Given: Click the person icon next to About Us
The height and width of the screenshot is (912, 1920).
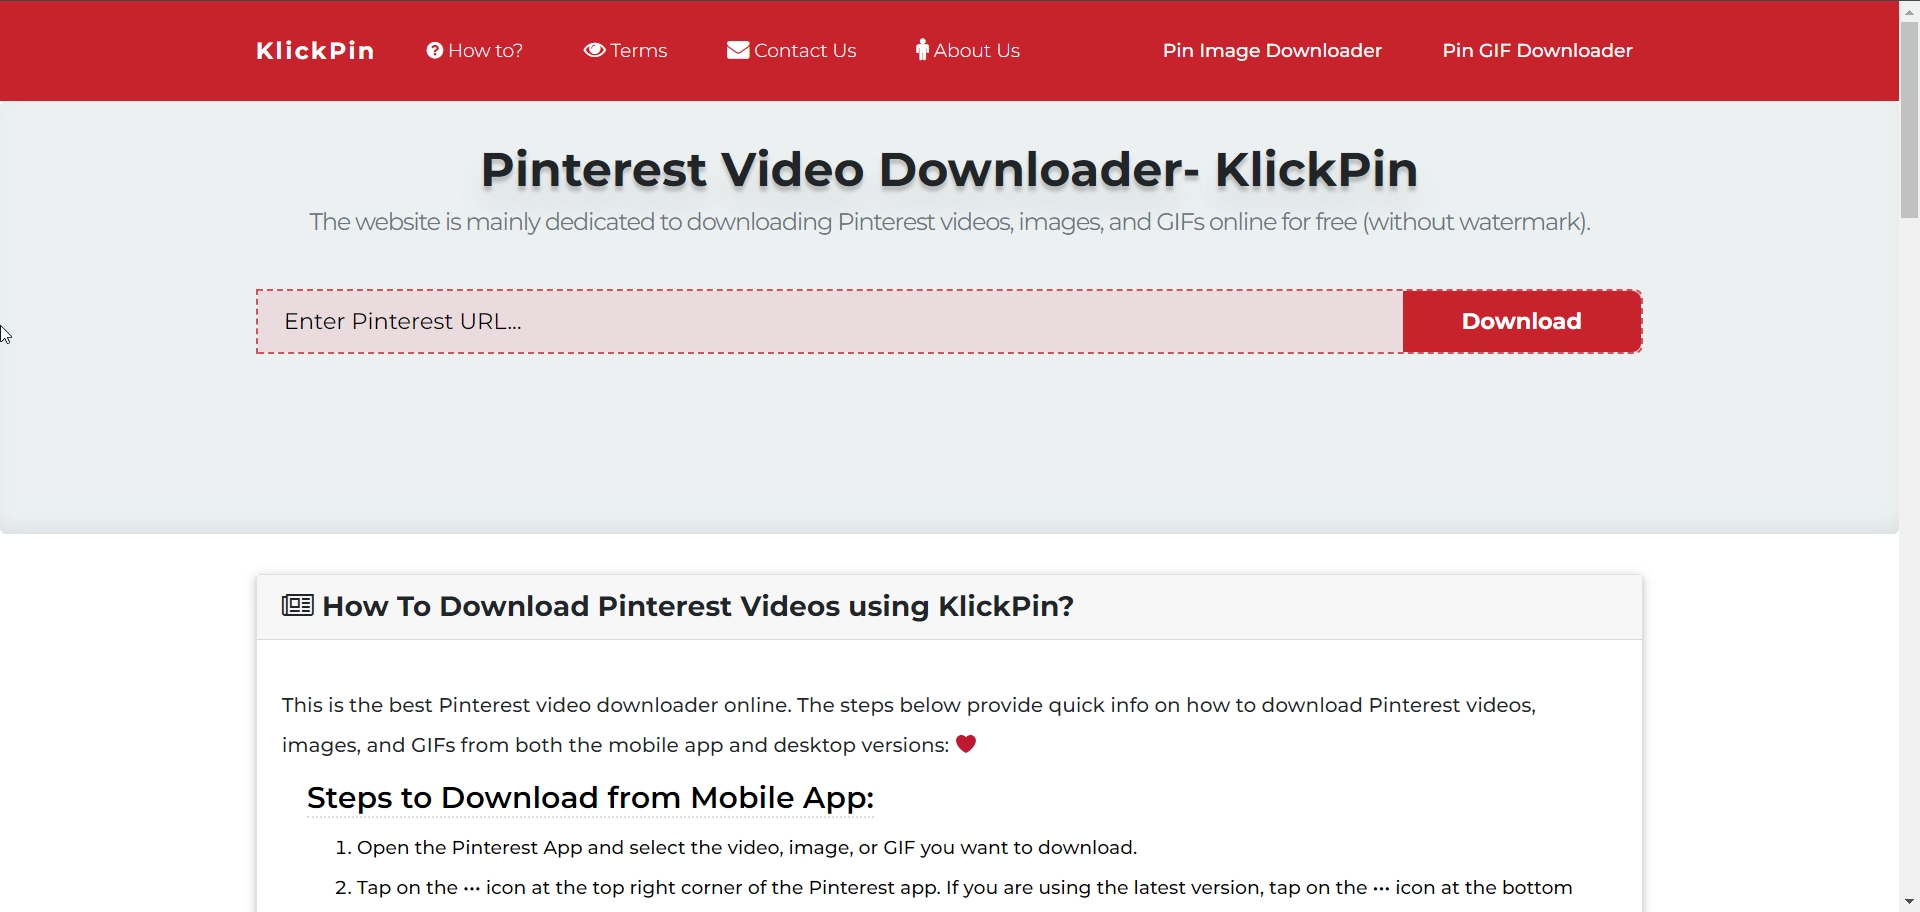Looking at the screenshot, I should tap(920, 49).
